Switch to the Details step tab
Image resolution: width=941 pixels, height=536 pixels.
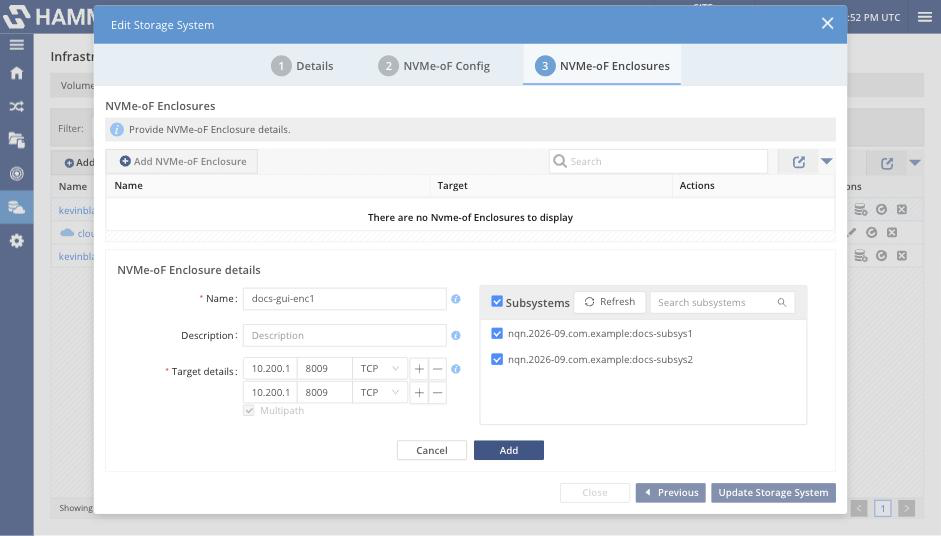coord(302,66)
